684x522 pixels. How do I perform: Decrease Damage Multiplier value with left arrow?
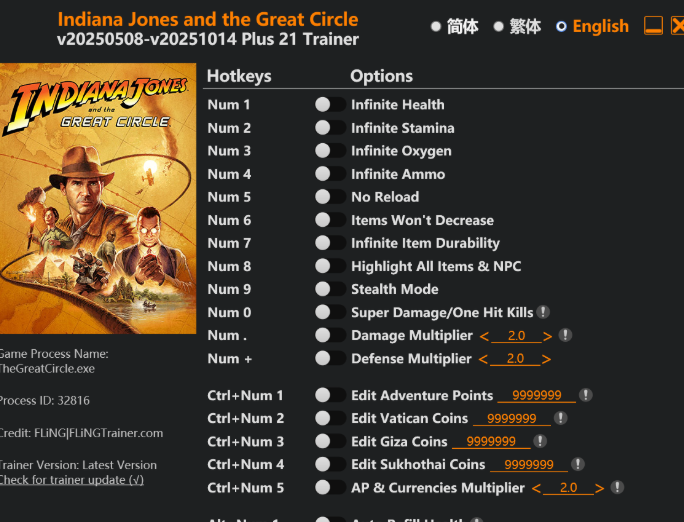coord(485,336)
